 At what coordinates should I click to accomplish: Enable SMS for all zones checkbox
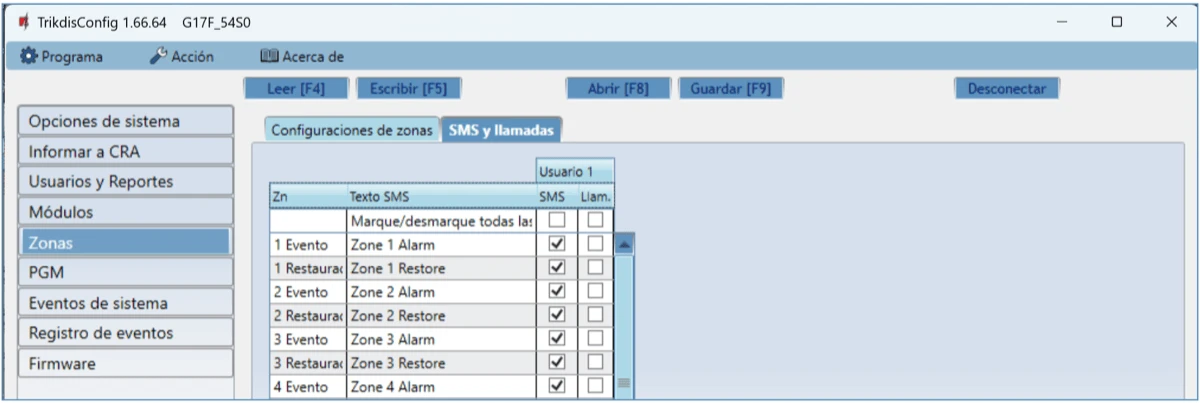(x=558, y=219)
